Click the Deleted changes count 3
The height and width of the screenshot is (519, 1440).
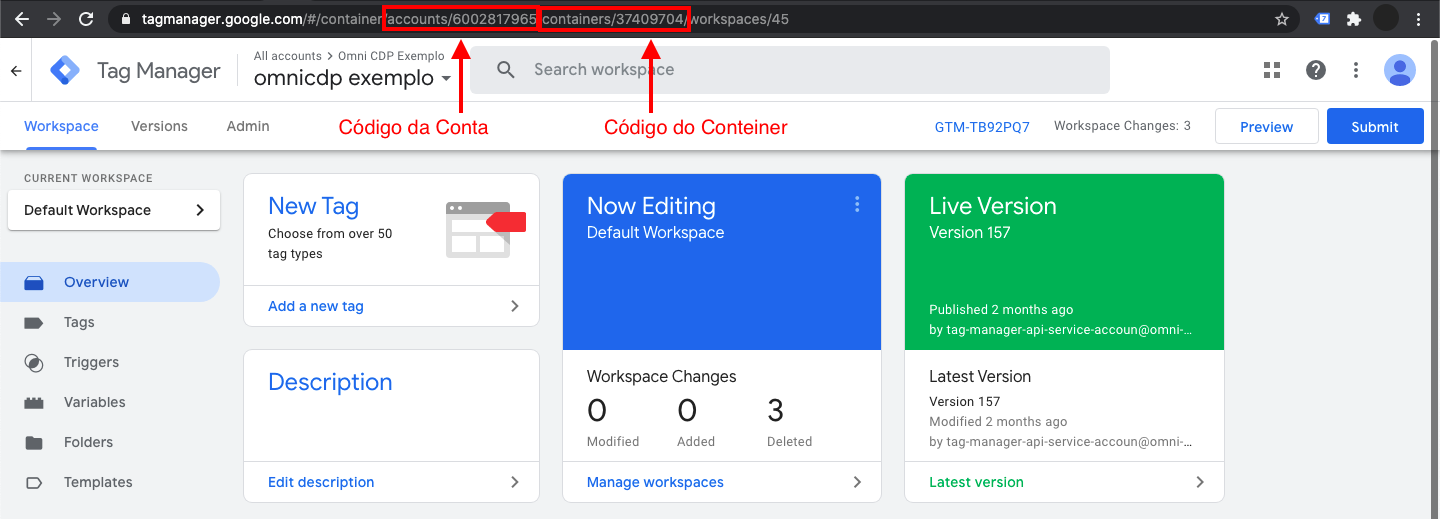click(775, 410)
